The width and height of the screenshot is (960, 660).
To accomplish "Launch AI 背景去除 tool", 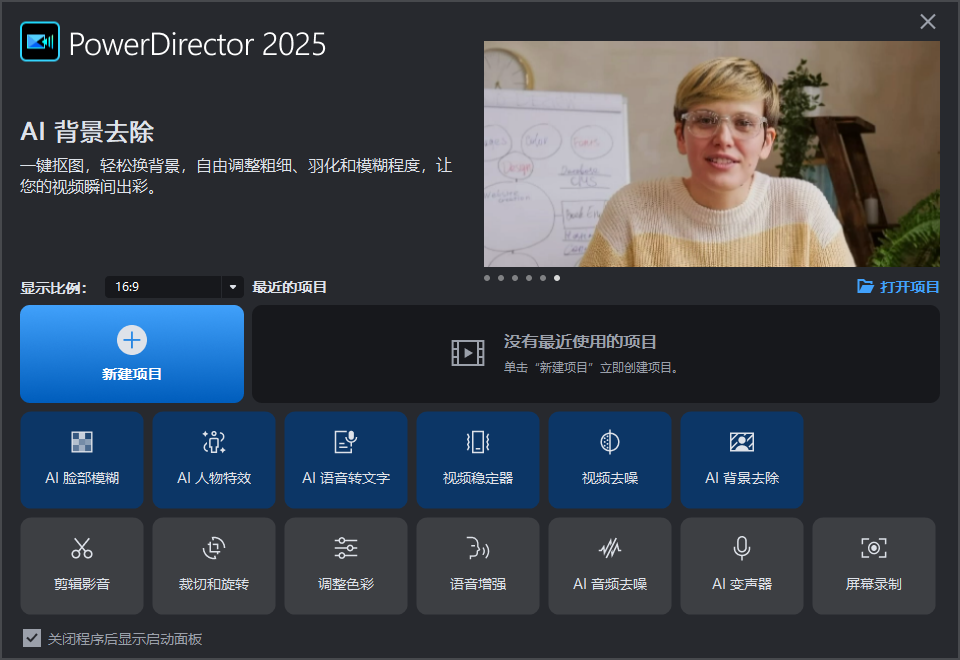I will 742,460.
